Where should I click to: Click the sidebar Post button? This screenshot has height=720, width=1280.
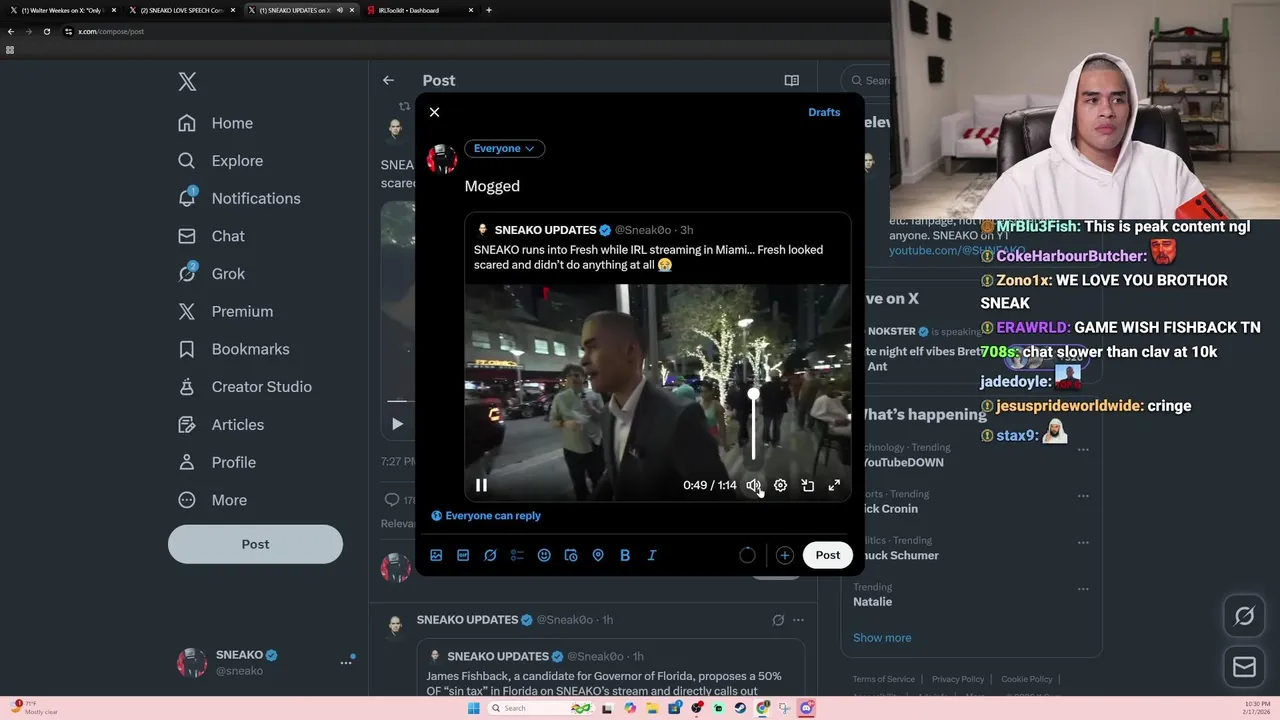point(255,544)
